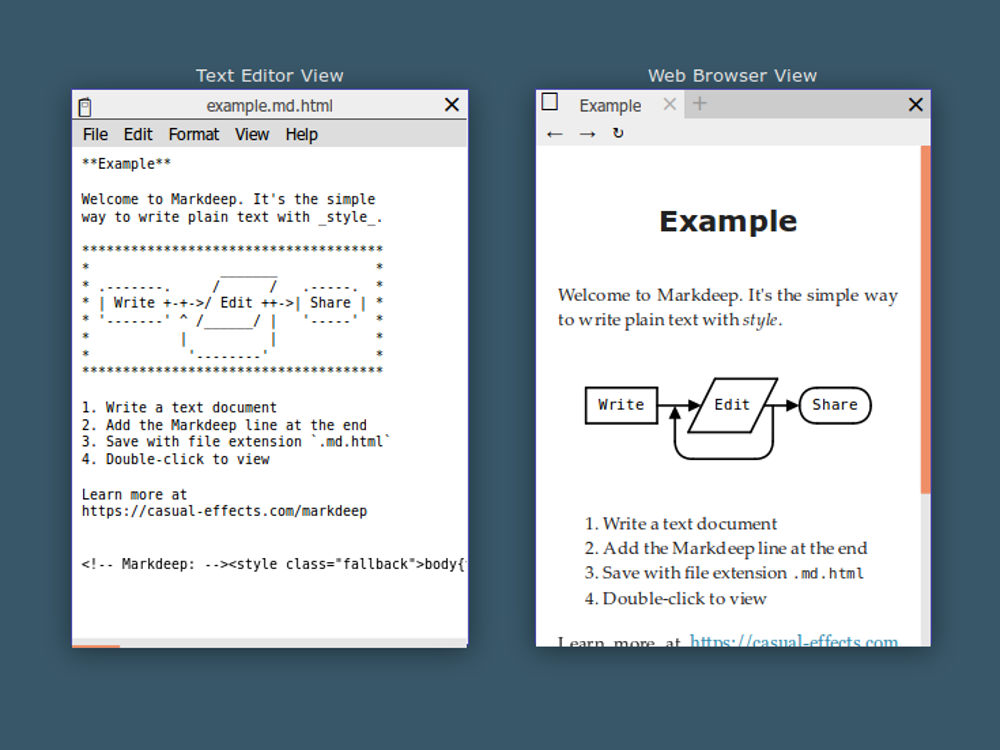The image size is (1000, 750).
Task: Click the "_style_" text in the editor
Action: [x=346, y=217]
